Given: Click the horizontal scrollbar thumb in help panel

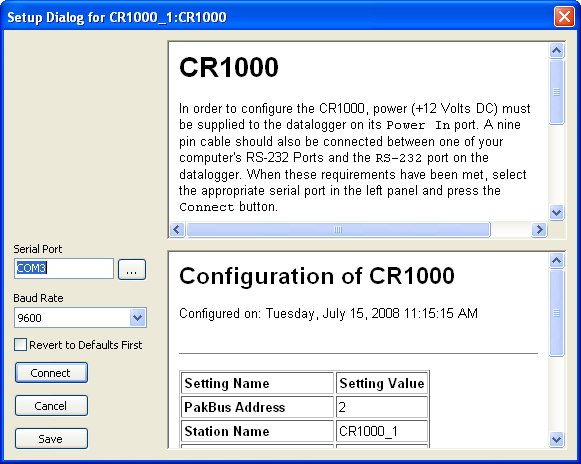Looking at the screenshot, I should [338, 229].
